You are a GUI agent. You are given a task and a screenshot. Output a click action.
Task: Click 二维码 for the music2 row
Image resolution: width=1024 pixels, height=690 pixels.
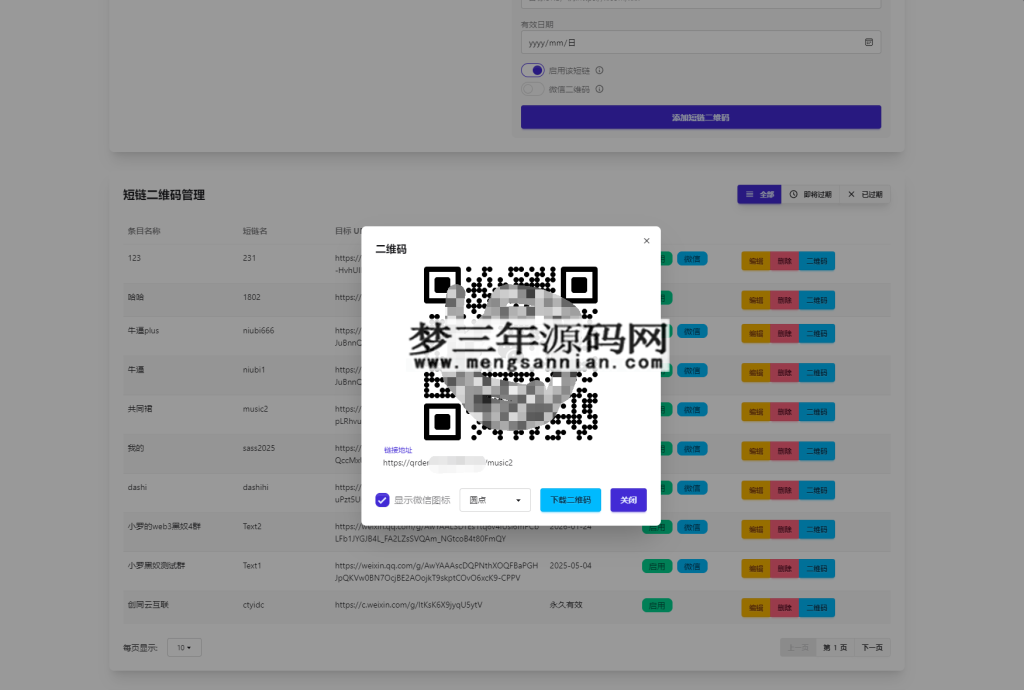(816, 412)
